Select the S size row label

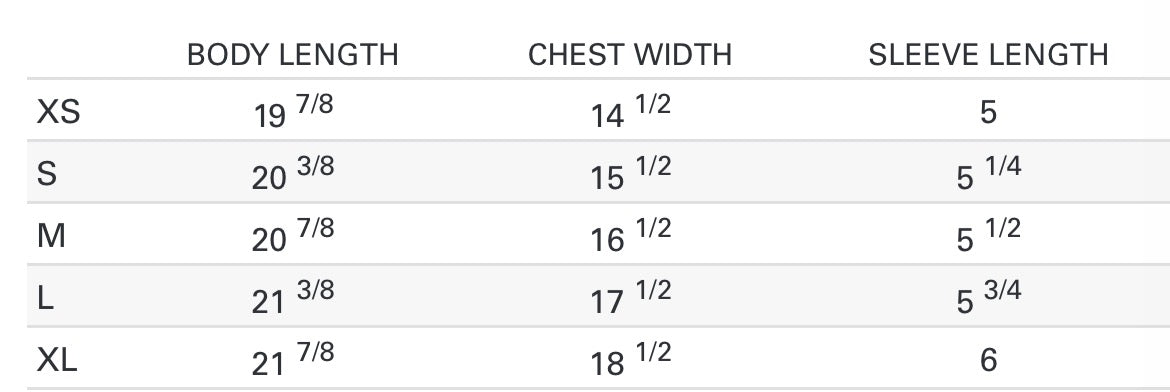click(x=46, y=175)
